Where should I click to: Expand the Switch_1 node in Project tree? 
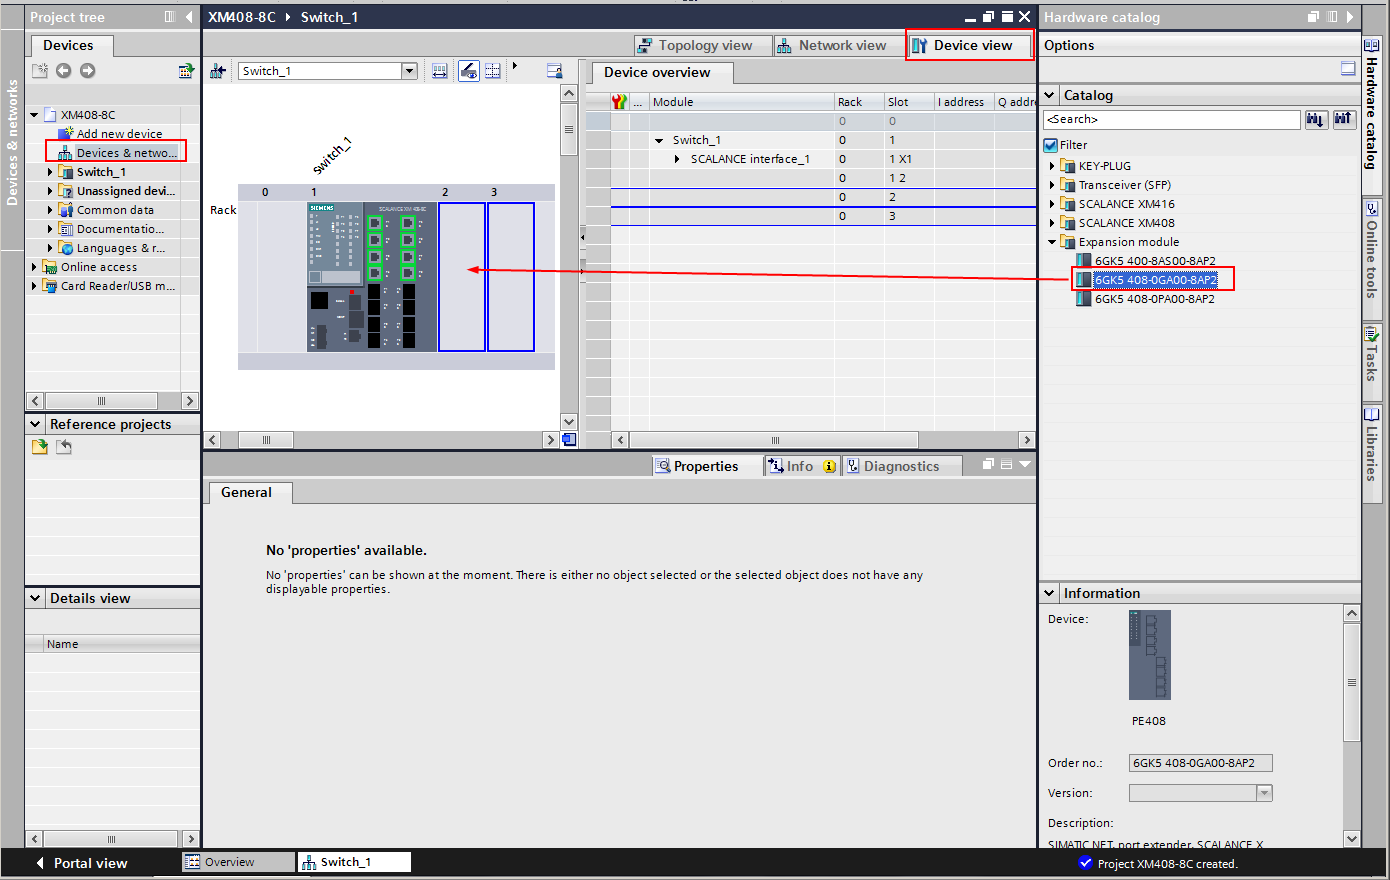coord(50,172)
